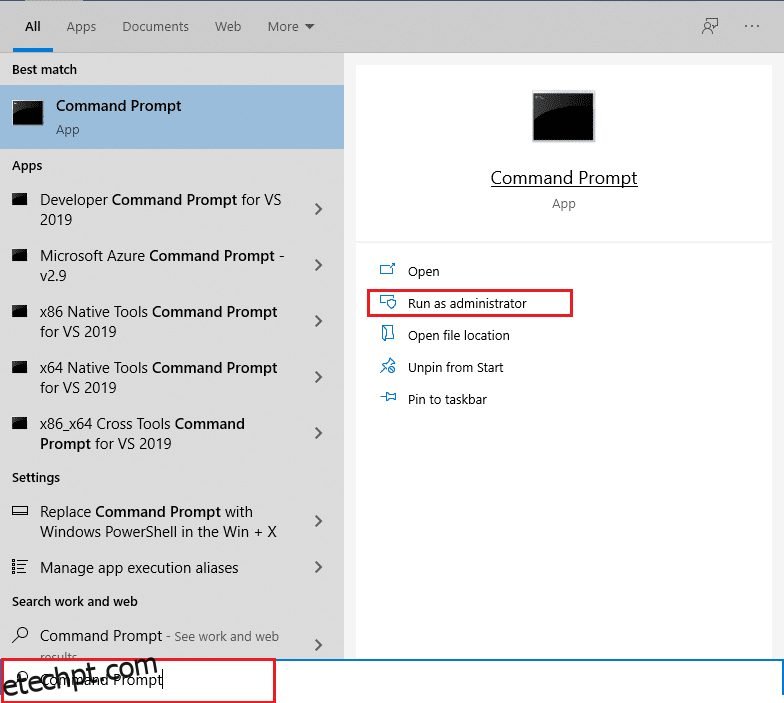Image resolution: width=784 pixels, height=703 pixels.
Task: Click the Run as administrator shield icon
Action: coord(388,302)
